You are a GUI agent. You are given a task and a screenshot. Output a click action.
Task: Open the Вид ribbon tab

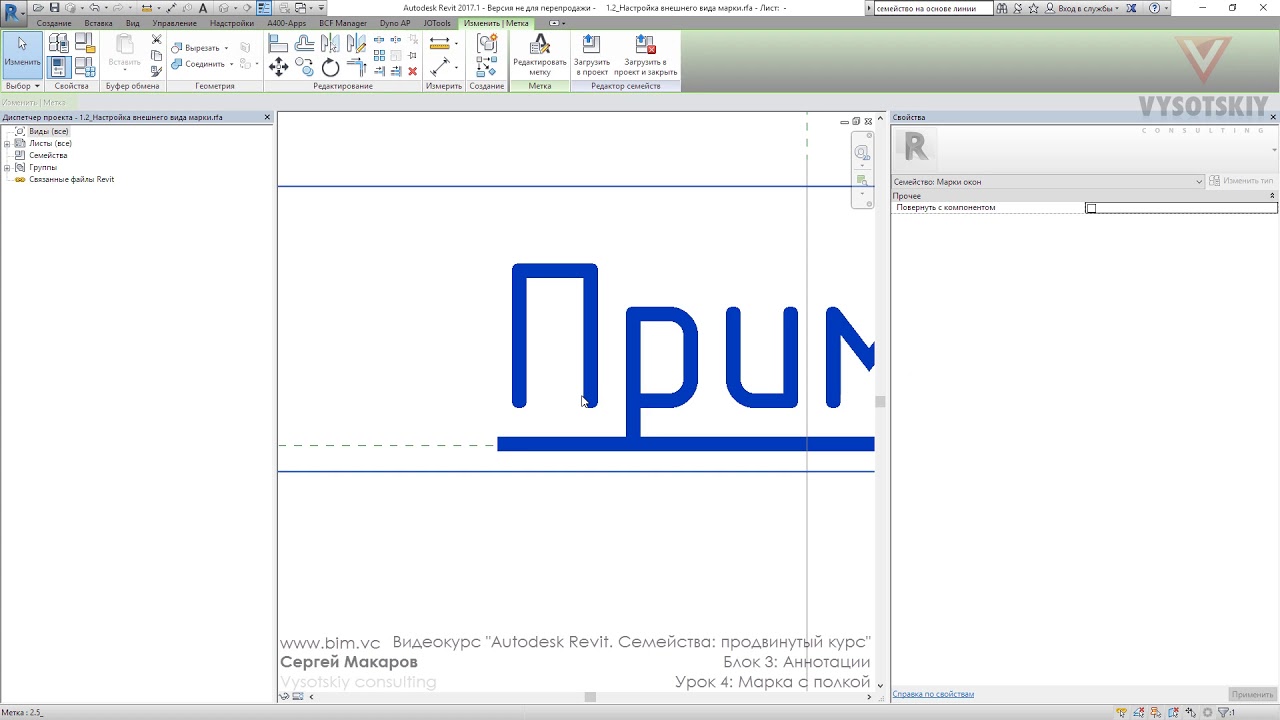coord(132,23)
